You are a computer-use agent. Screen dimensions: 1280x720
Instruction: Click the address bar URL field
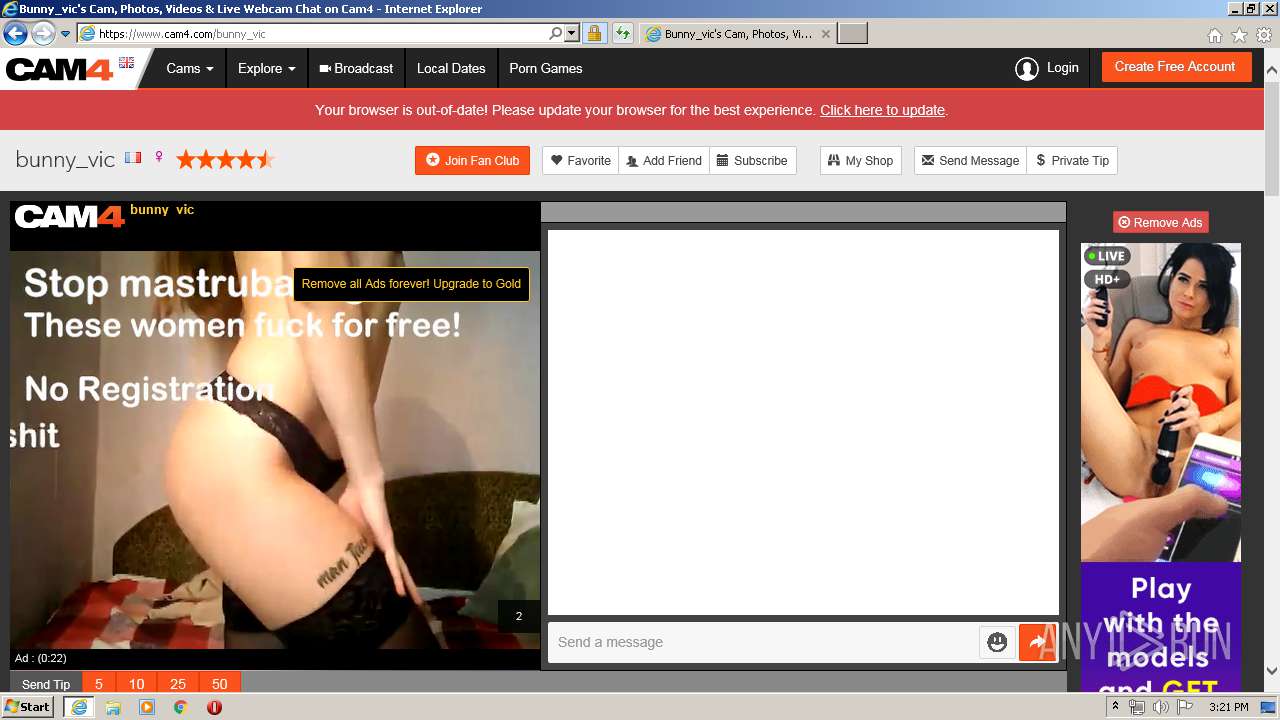pos(320,33)
